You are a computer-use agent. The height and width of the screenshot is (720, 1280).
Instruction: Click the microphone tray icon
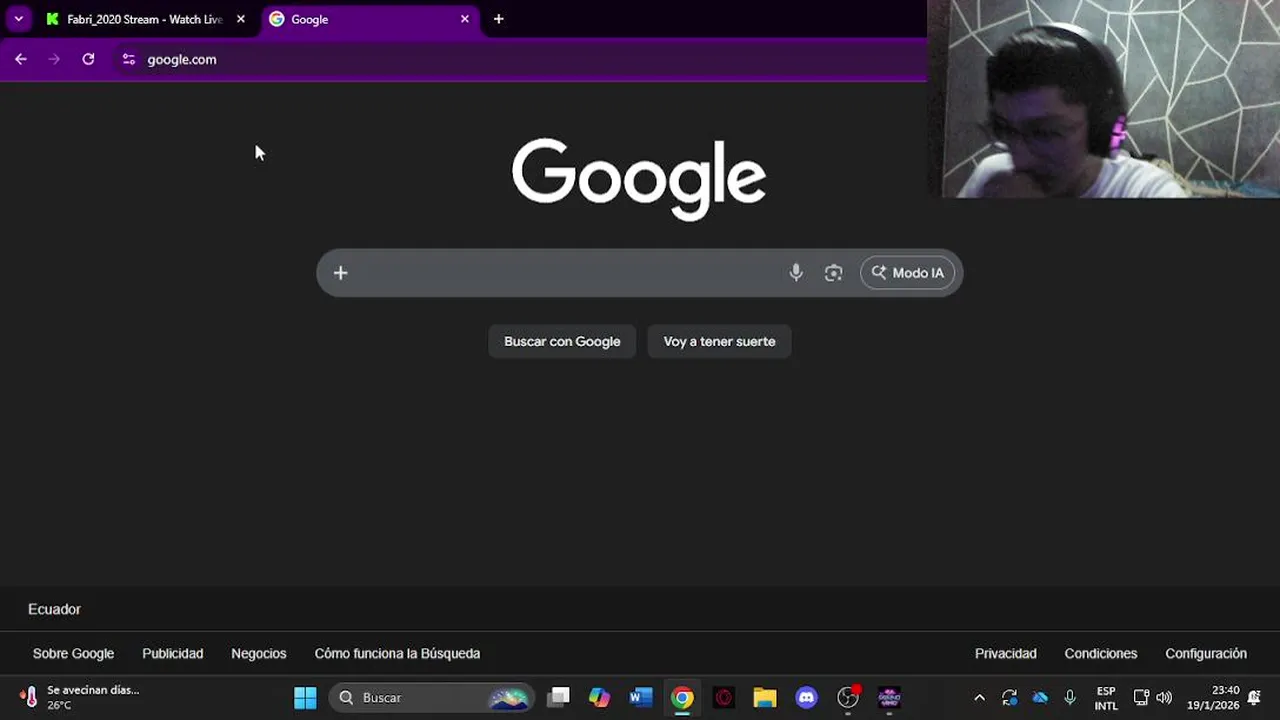tap(1070, 698)
